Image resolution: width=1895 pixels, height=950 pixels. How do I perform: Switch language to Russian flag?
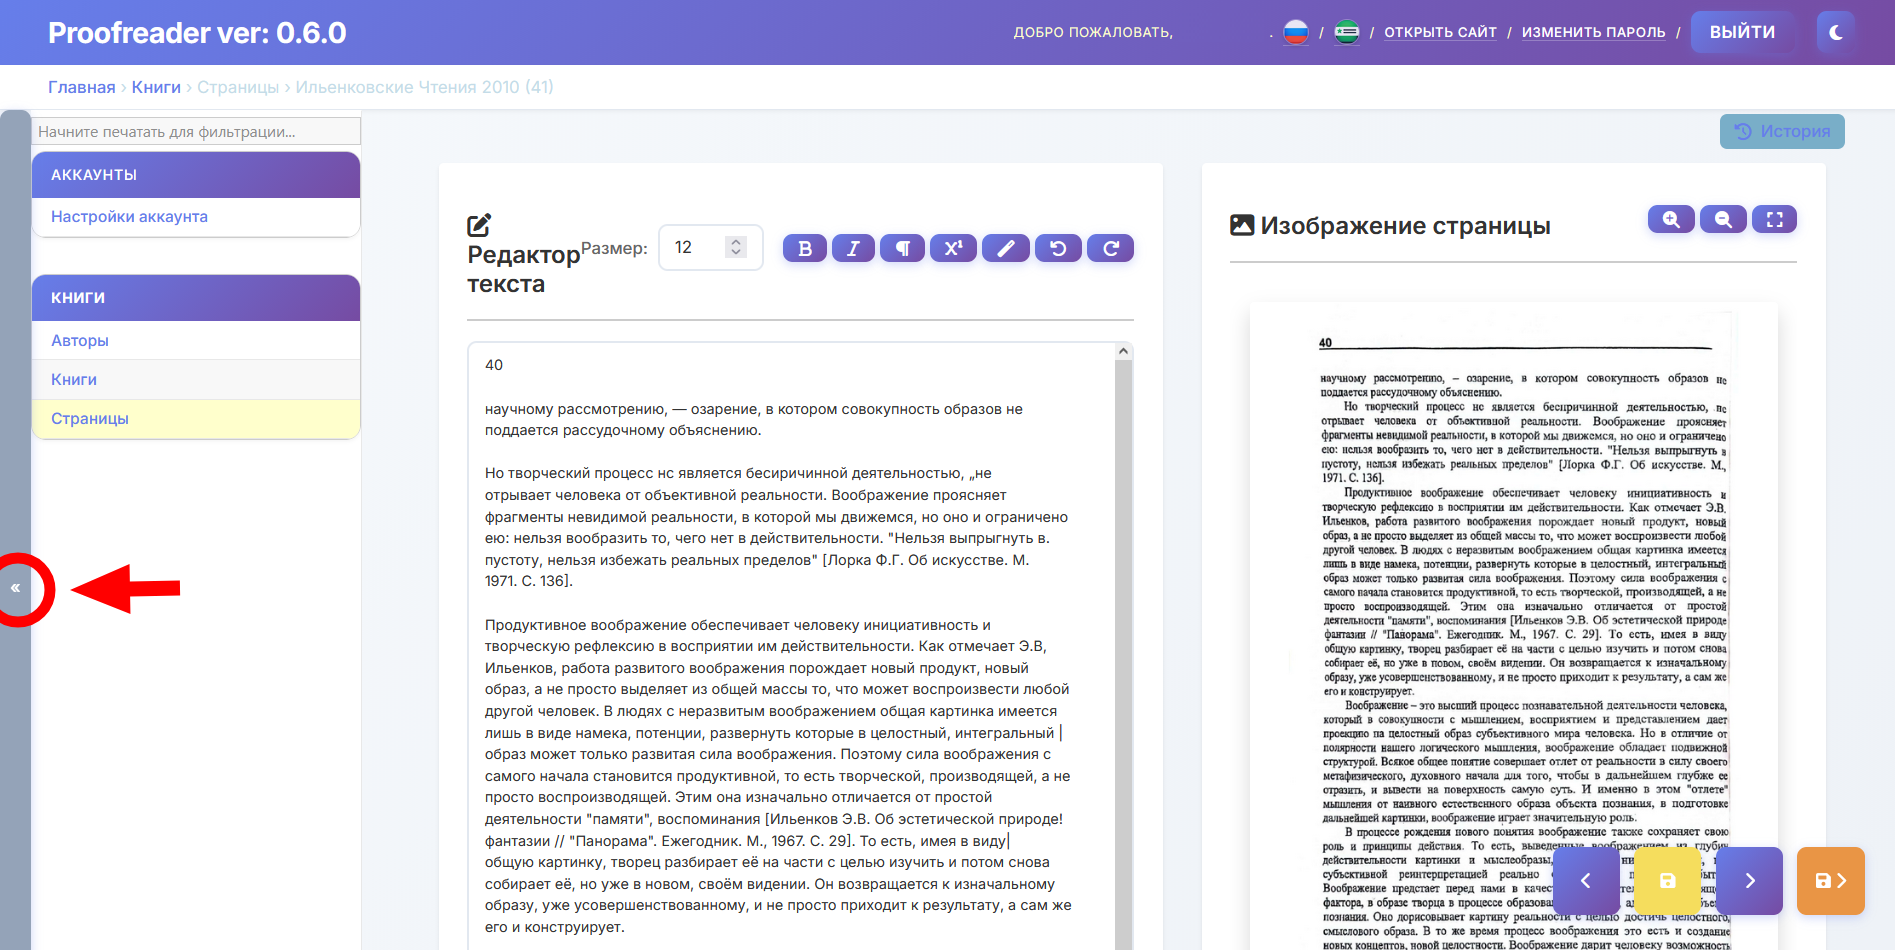point(1296,32)
